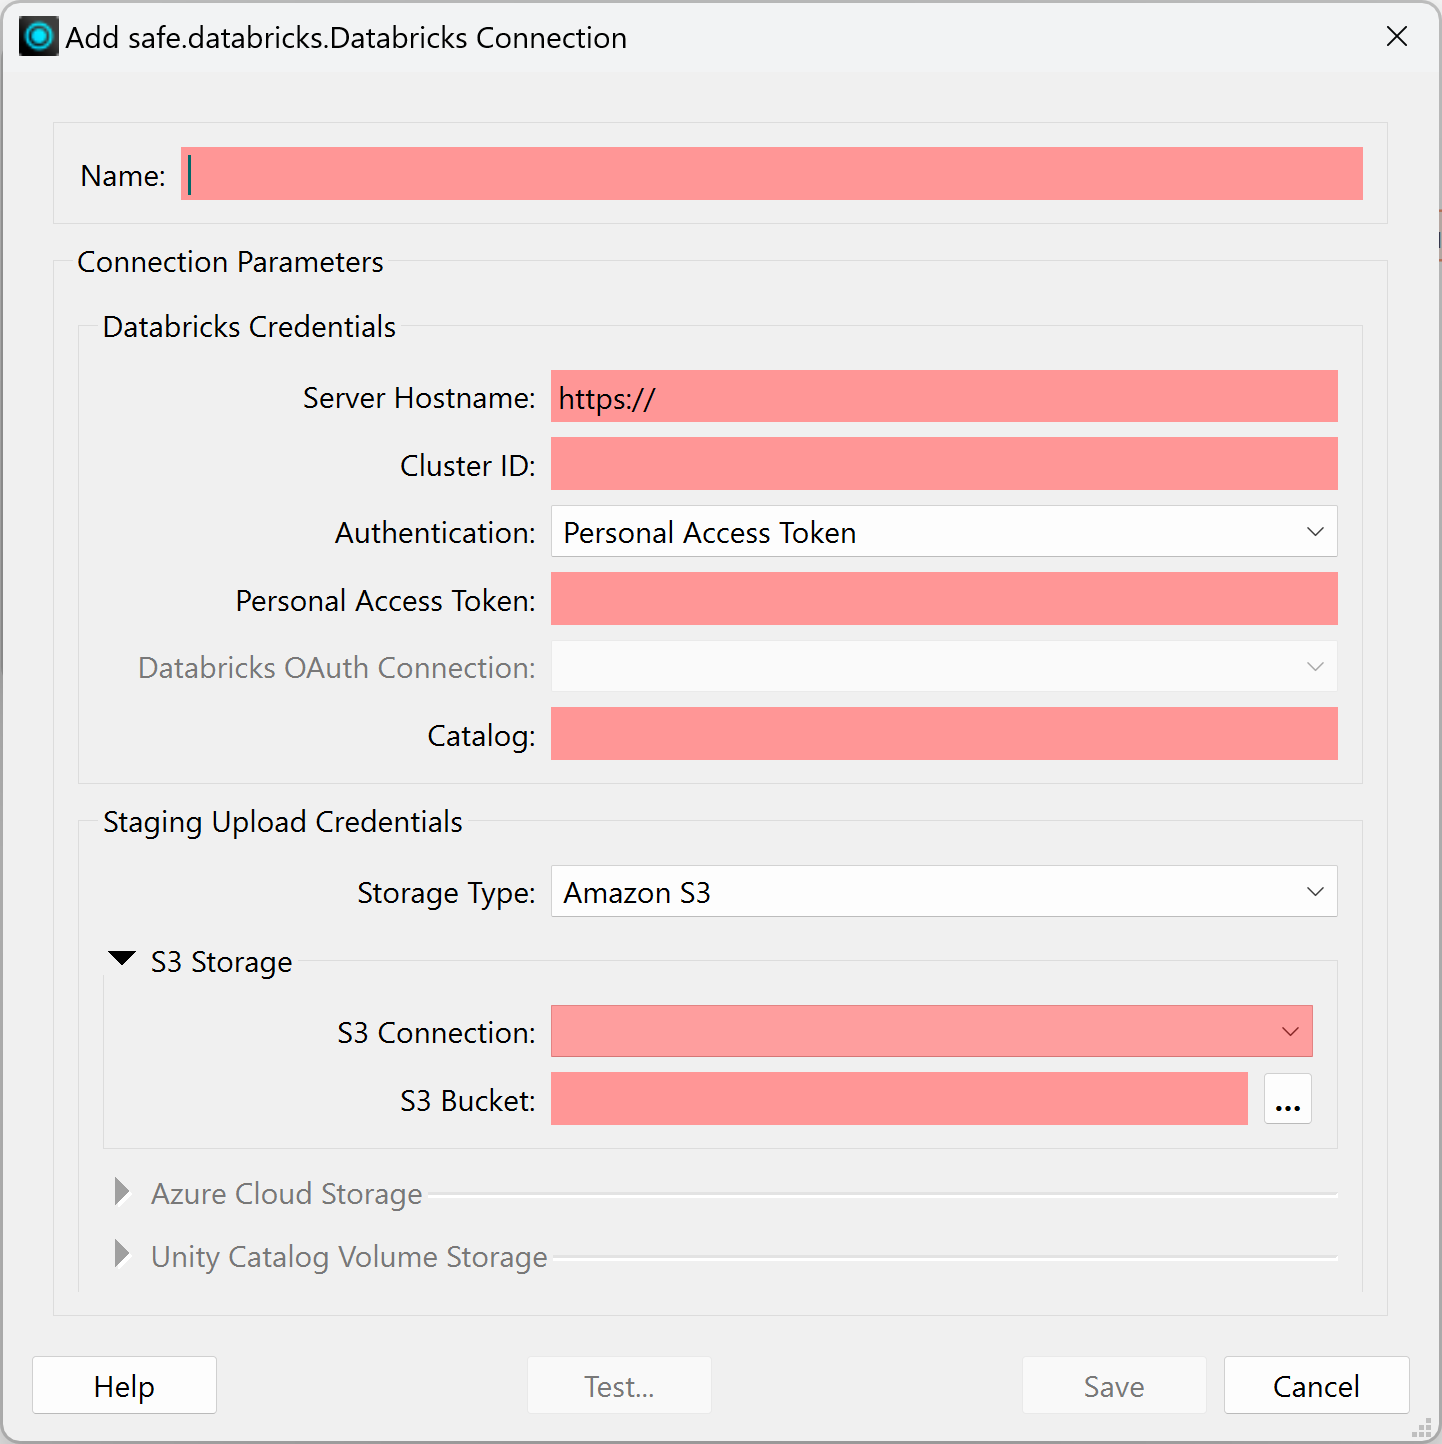The height and width of the screenshot is (1444, 1442).
Task: Click the FME application icon in title bar
Action: click(39, 37)
